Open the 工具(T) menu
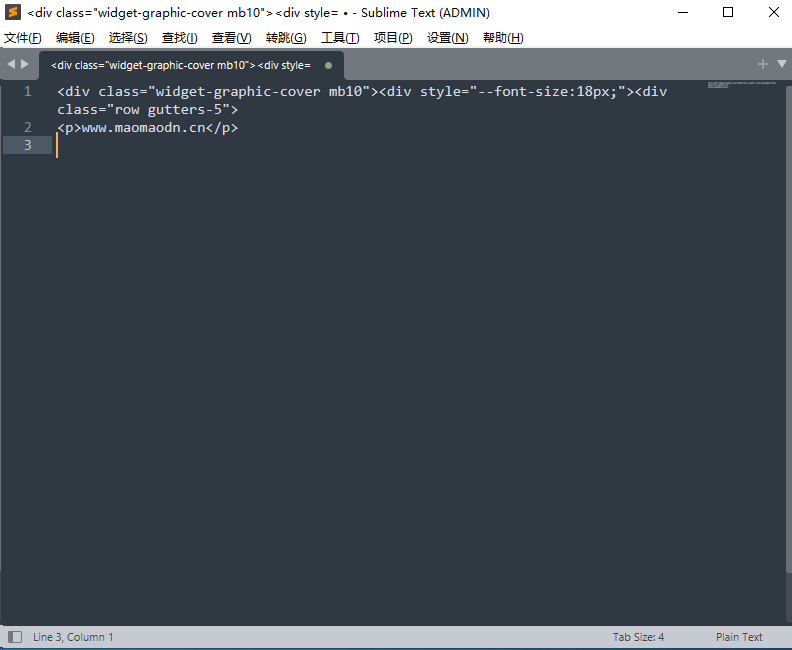Screen dimensions: 792x650 (x=340, y=38)
